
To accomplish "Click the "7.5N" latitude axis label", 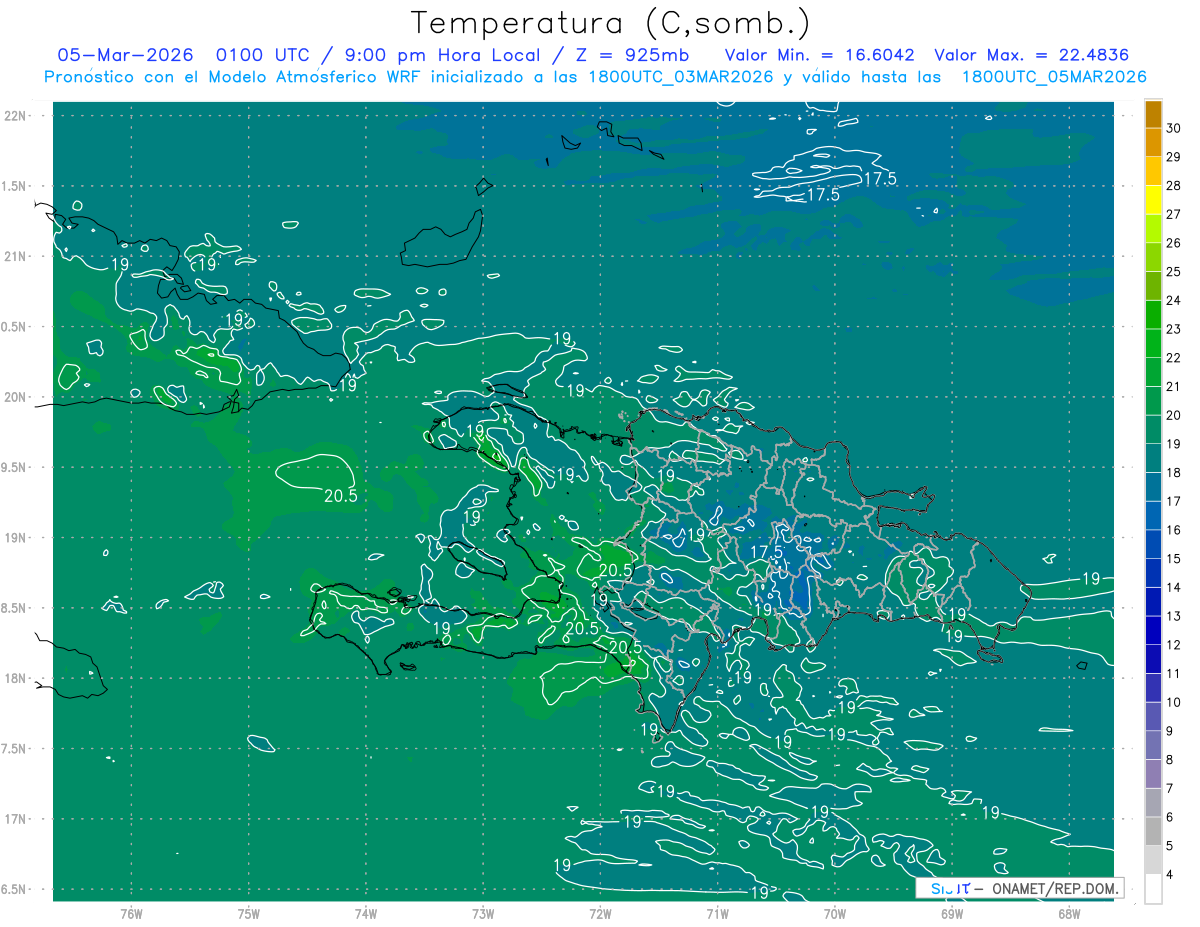I will point(14,749).
